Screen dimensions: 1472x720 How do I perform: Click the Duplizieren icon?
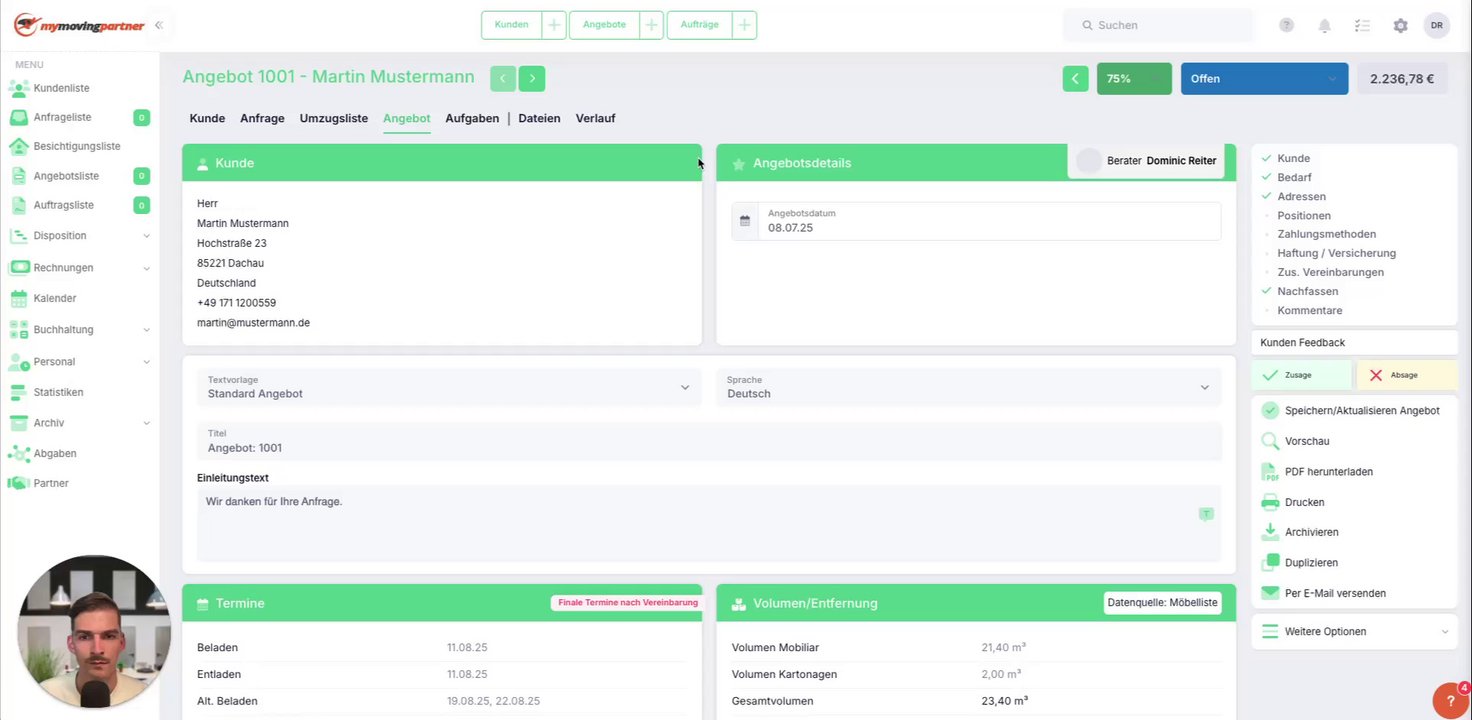click(x=1270, y=562)
